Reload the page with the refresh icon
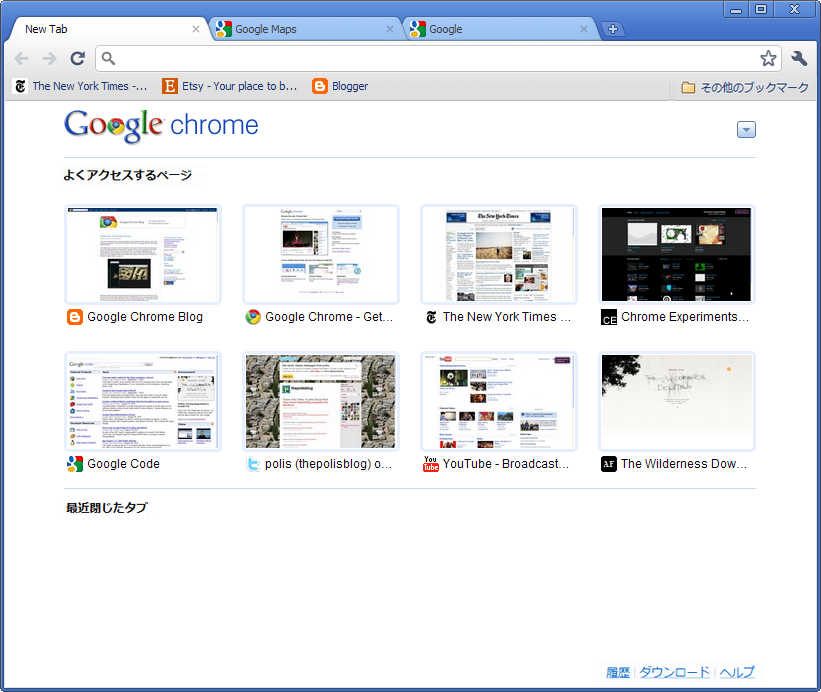Screen dimensions: 821x692 [x=77, y=59]
